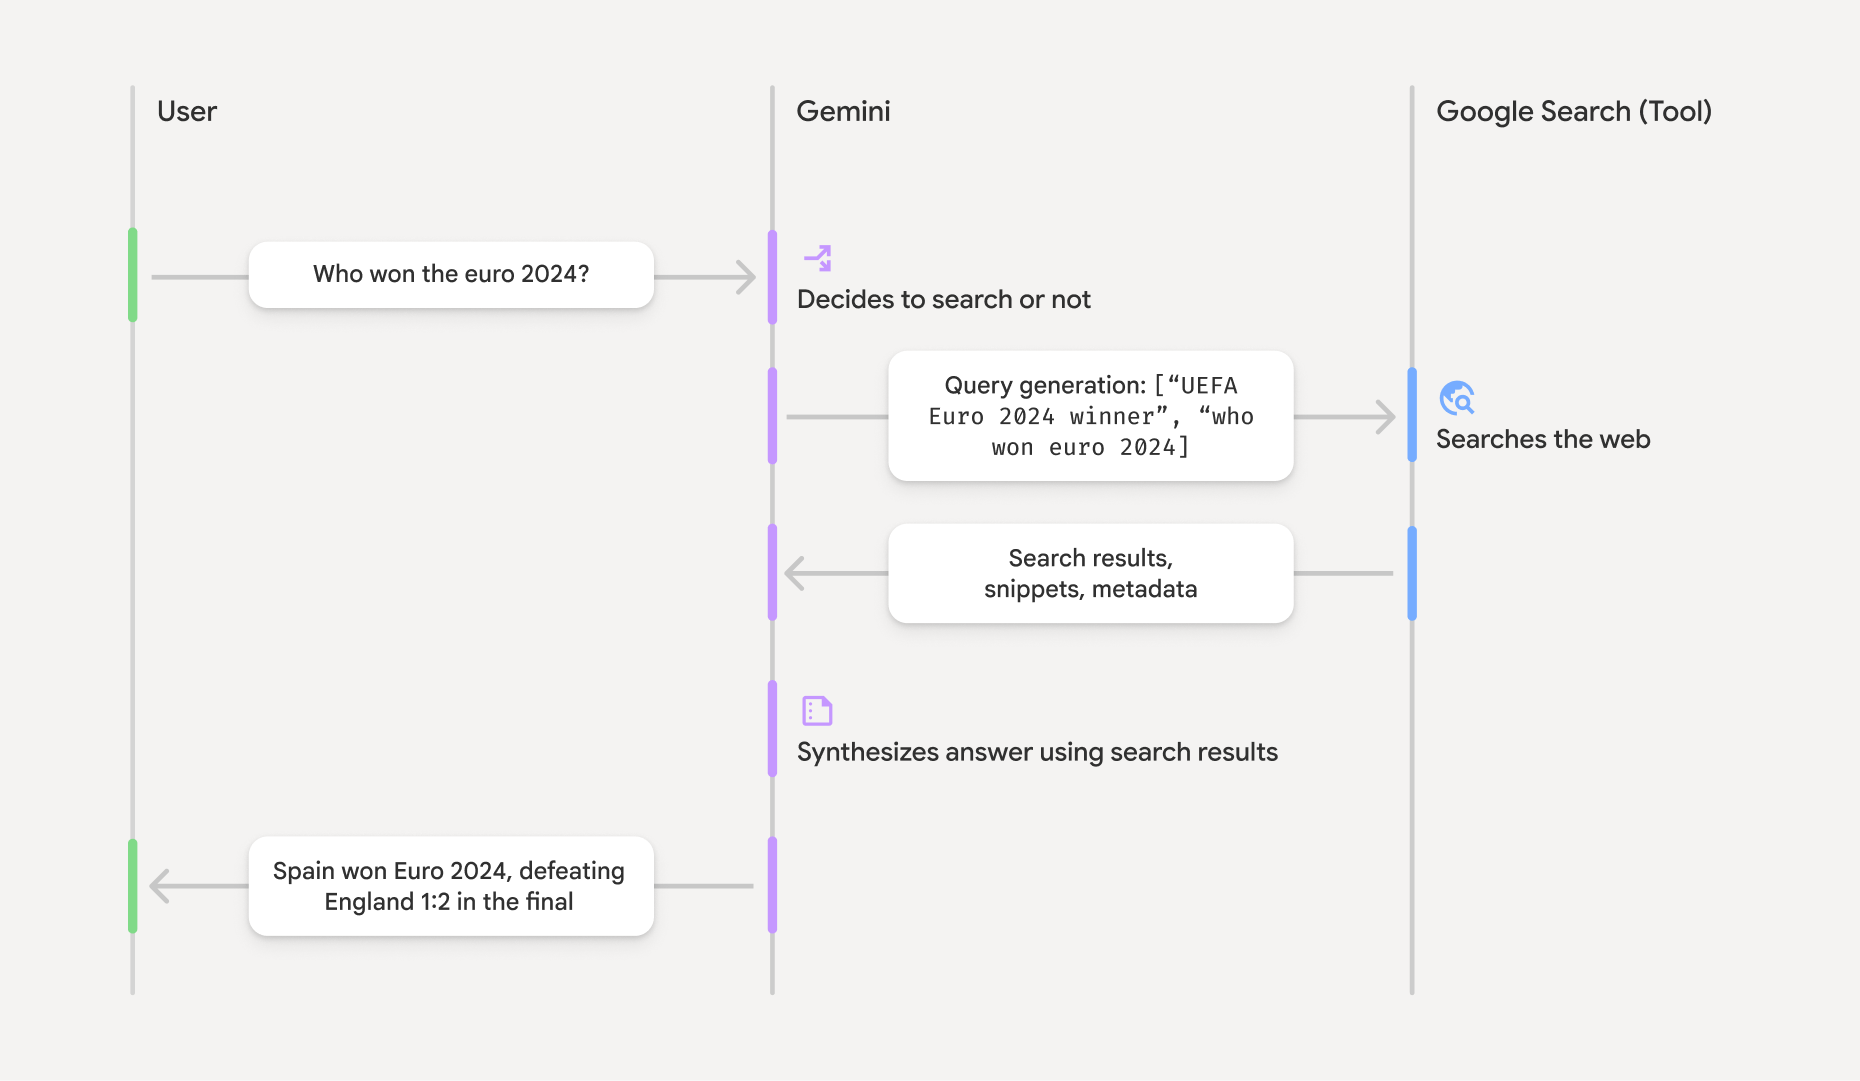1860x1081 pixels.
Task: Click the "User" lane header
Action: (x=187, y=111)
